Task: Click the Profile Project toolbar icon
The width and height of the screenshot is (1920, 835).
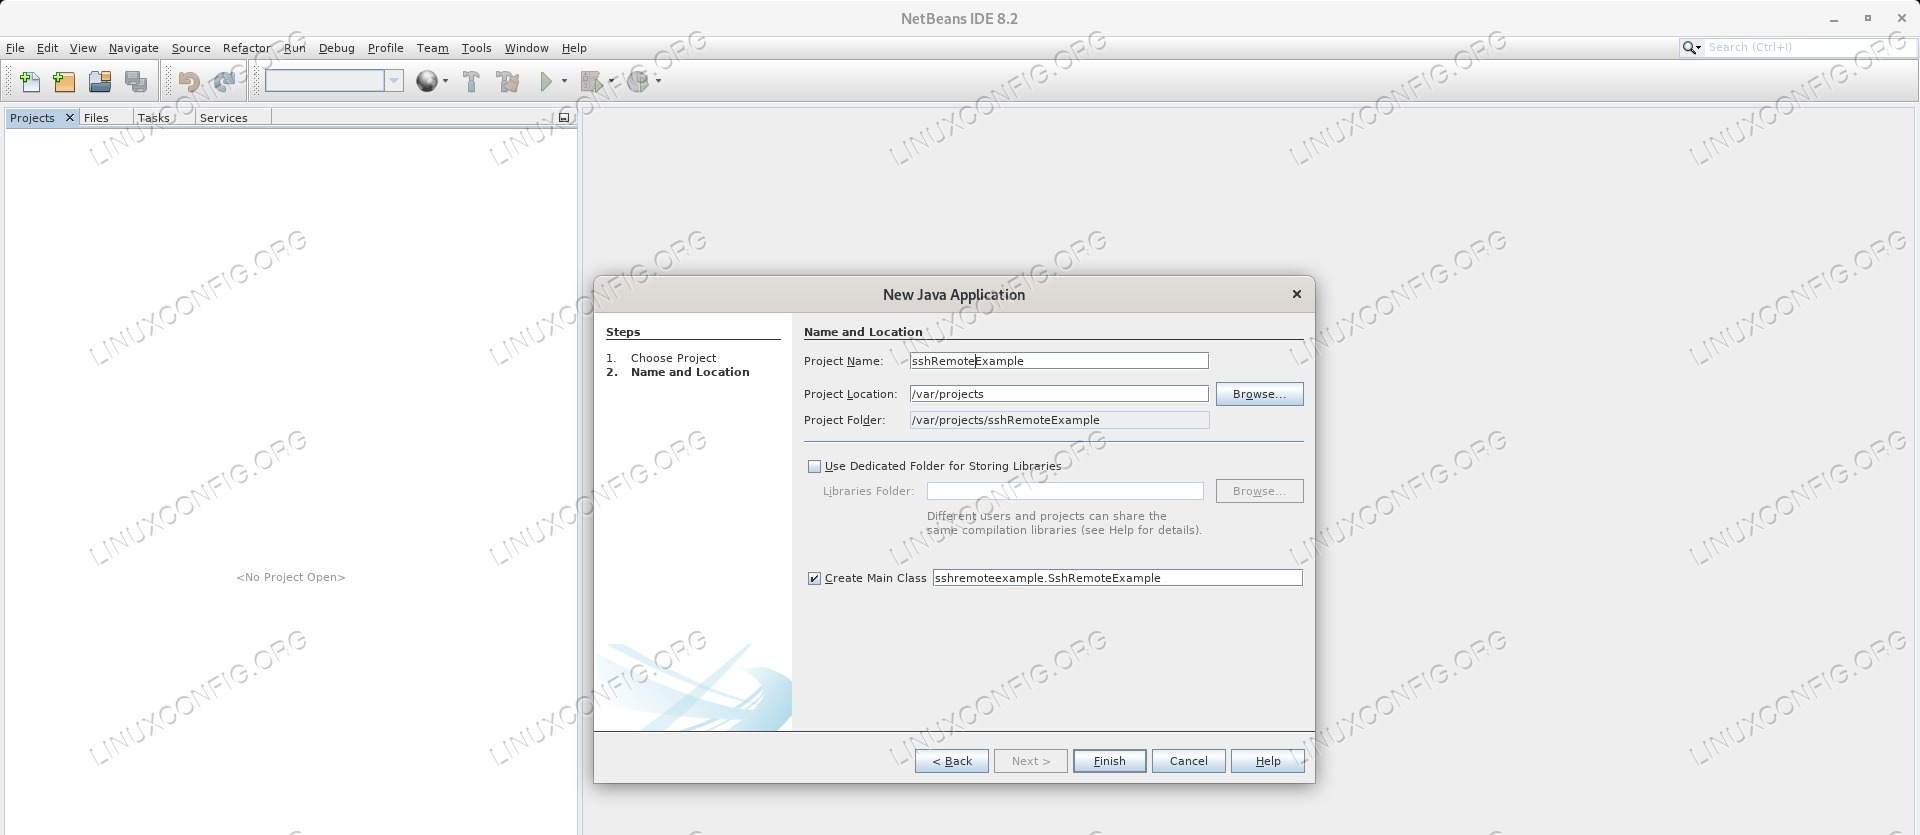Action: coord(639,81)
